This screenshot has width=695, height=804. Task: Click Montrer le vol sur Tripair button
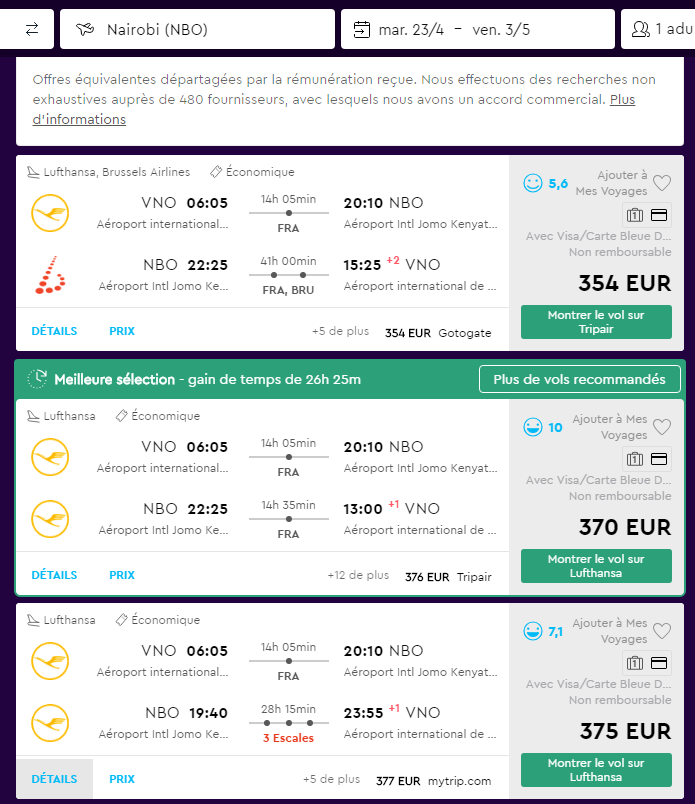(596, 322)
